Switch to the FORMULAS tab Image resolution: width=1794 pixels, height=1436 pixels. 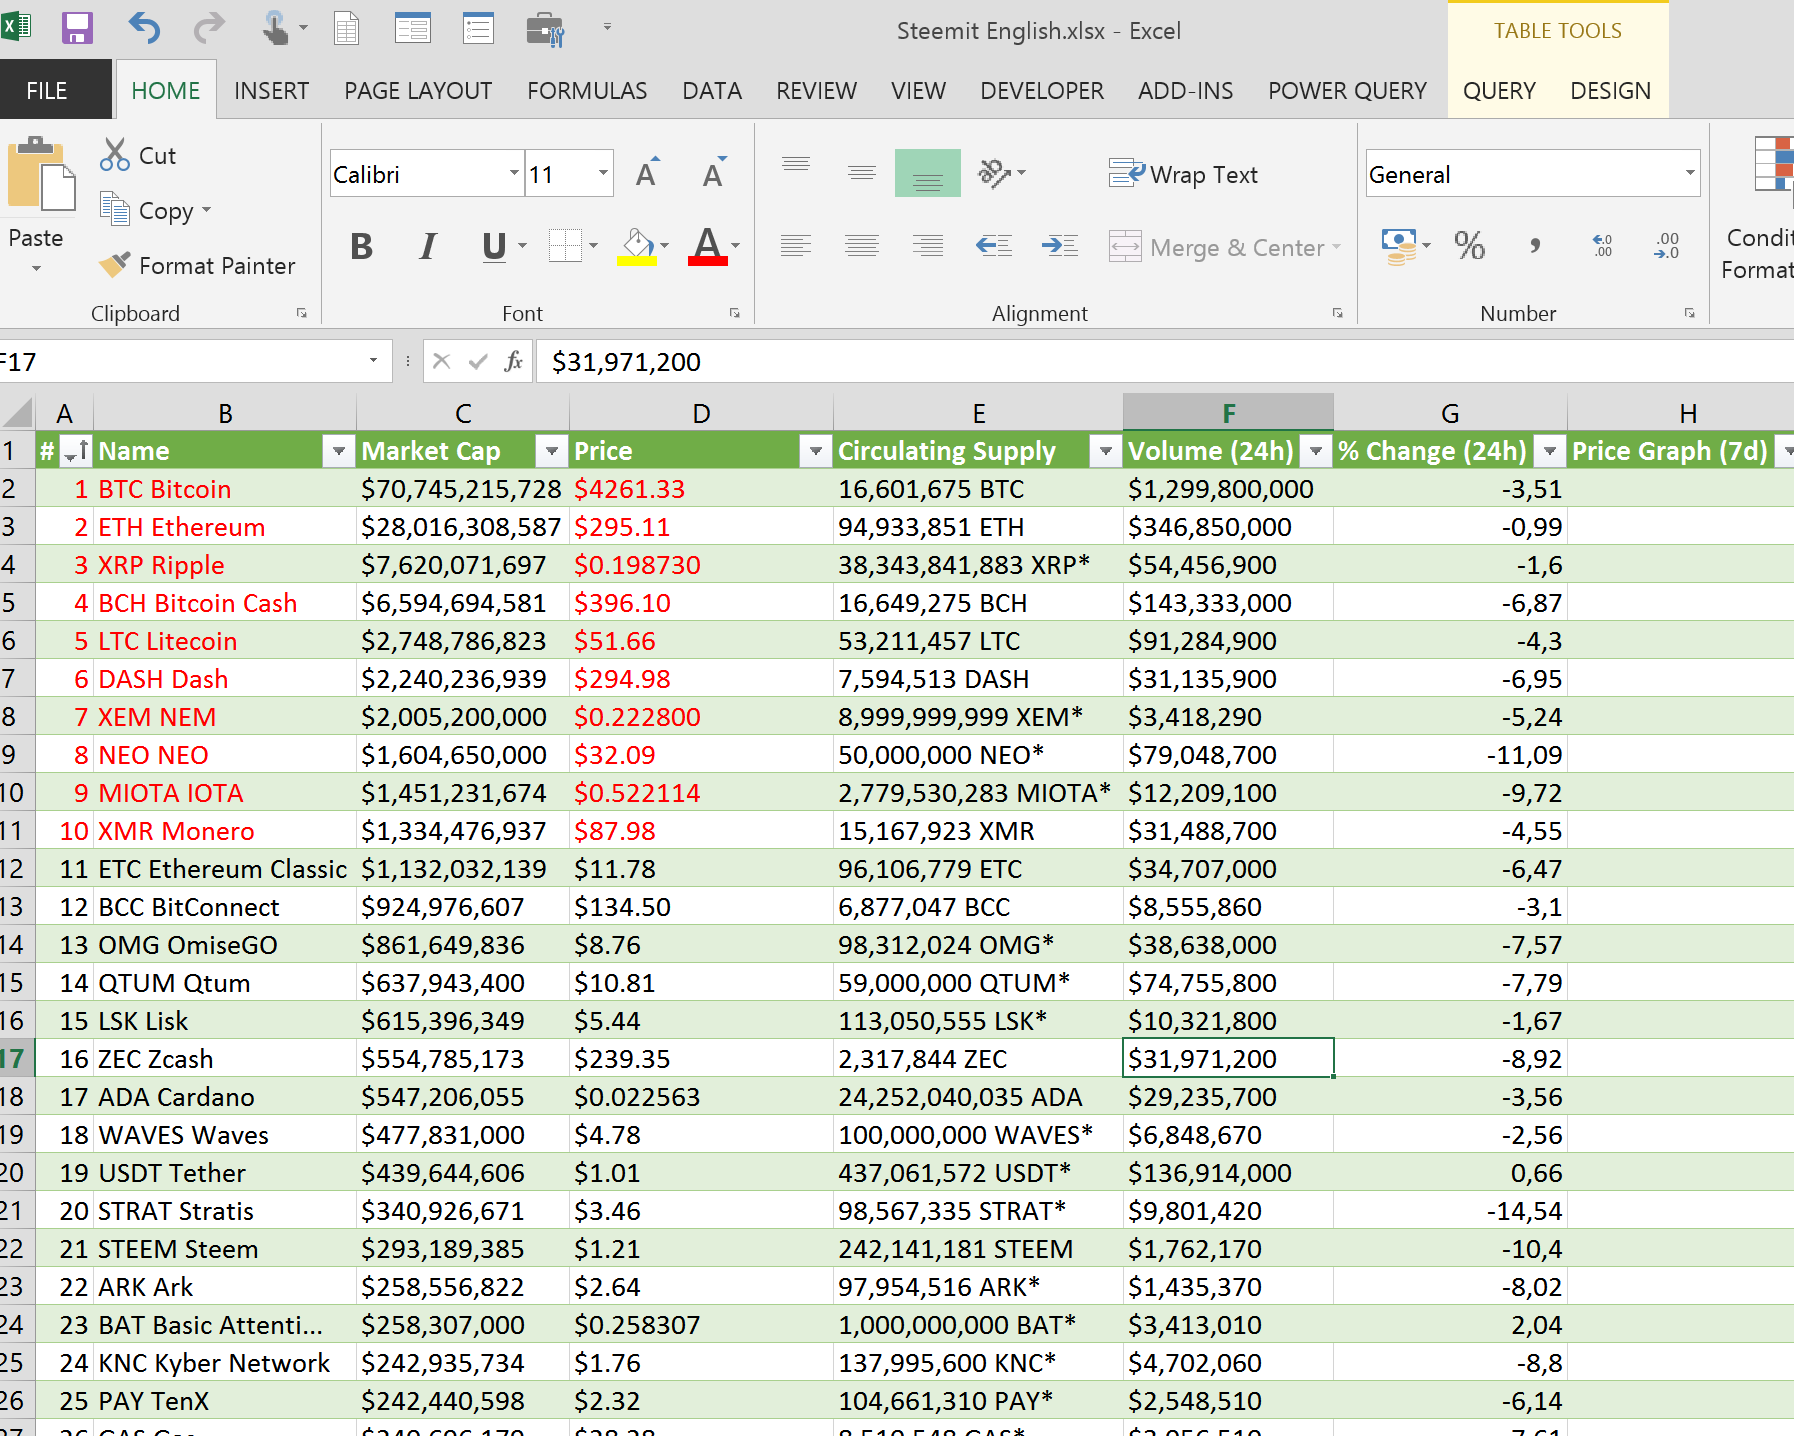coord(587,90)
